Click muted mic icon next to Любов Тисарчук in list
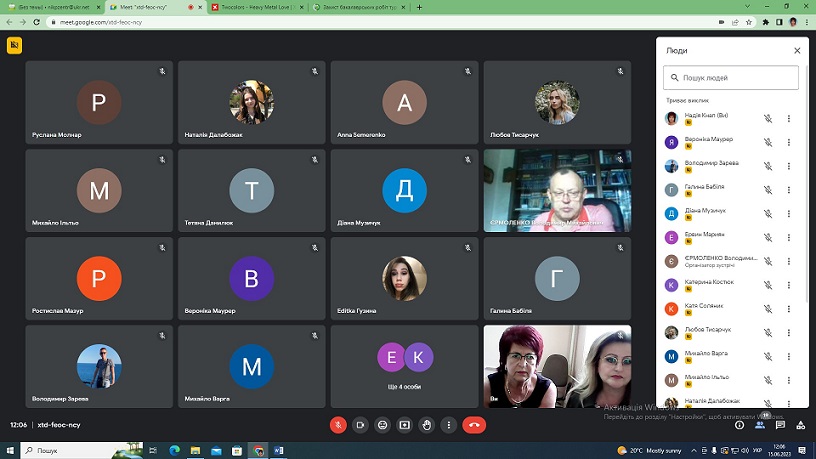 click(x=768, y=333)
